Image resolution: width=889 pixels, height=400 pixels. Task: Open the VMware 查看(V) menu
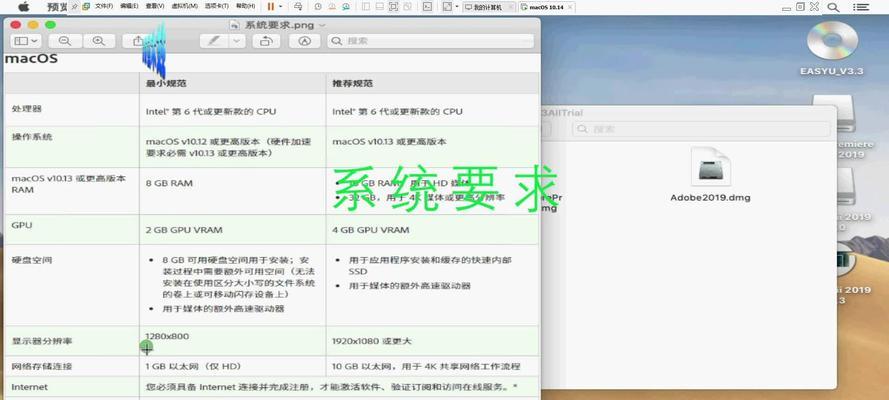[x=155, y=6]
